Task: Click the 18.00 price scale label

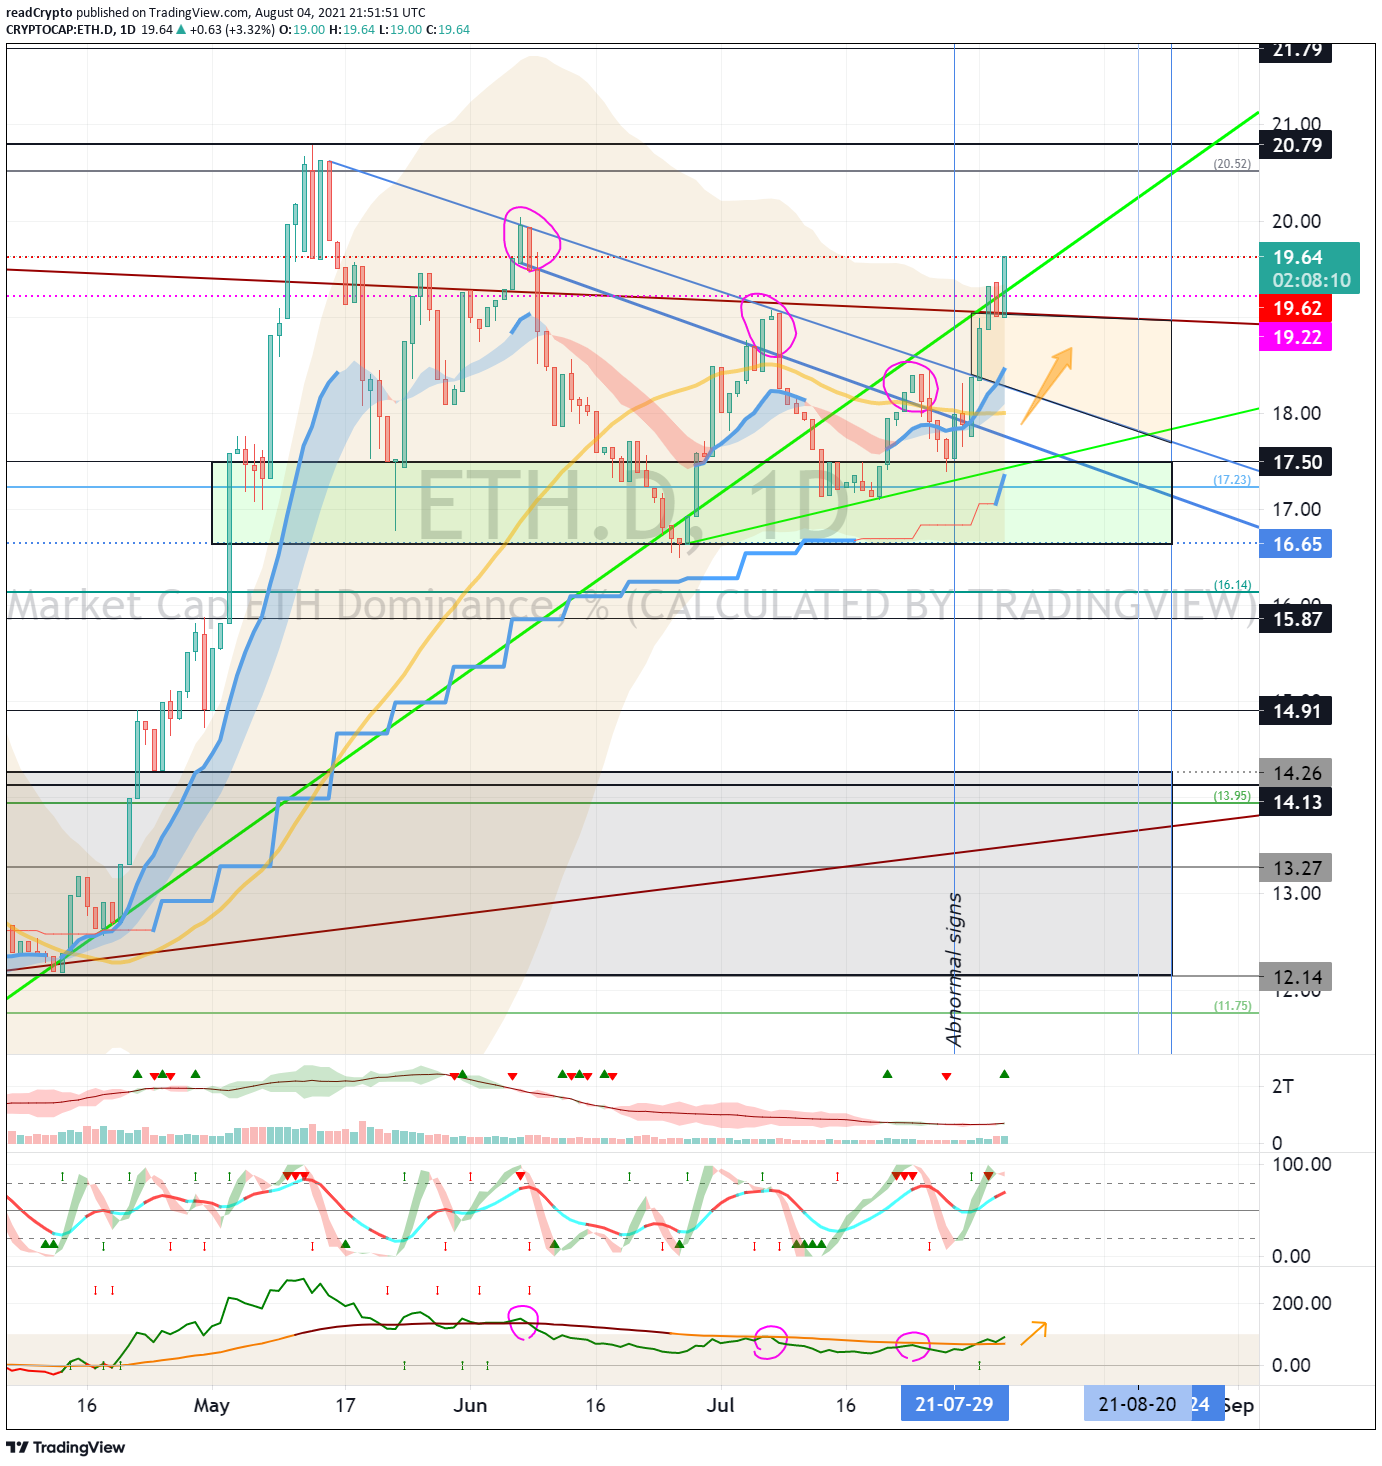Action: [x=1296, y=413]
